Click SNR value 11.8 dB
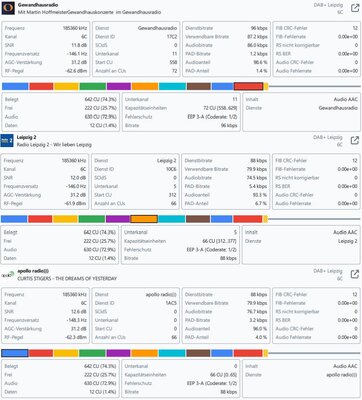The width and height of the screenshot is (362, 400). (x=79, y=45)
